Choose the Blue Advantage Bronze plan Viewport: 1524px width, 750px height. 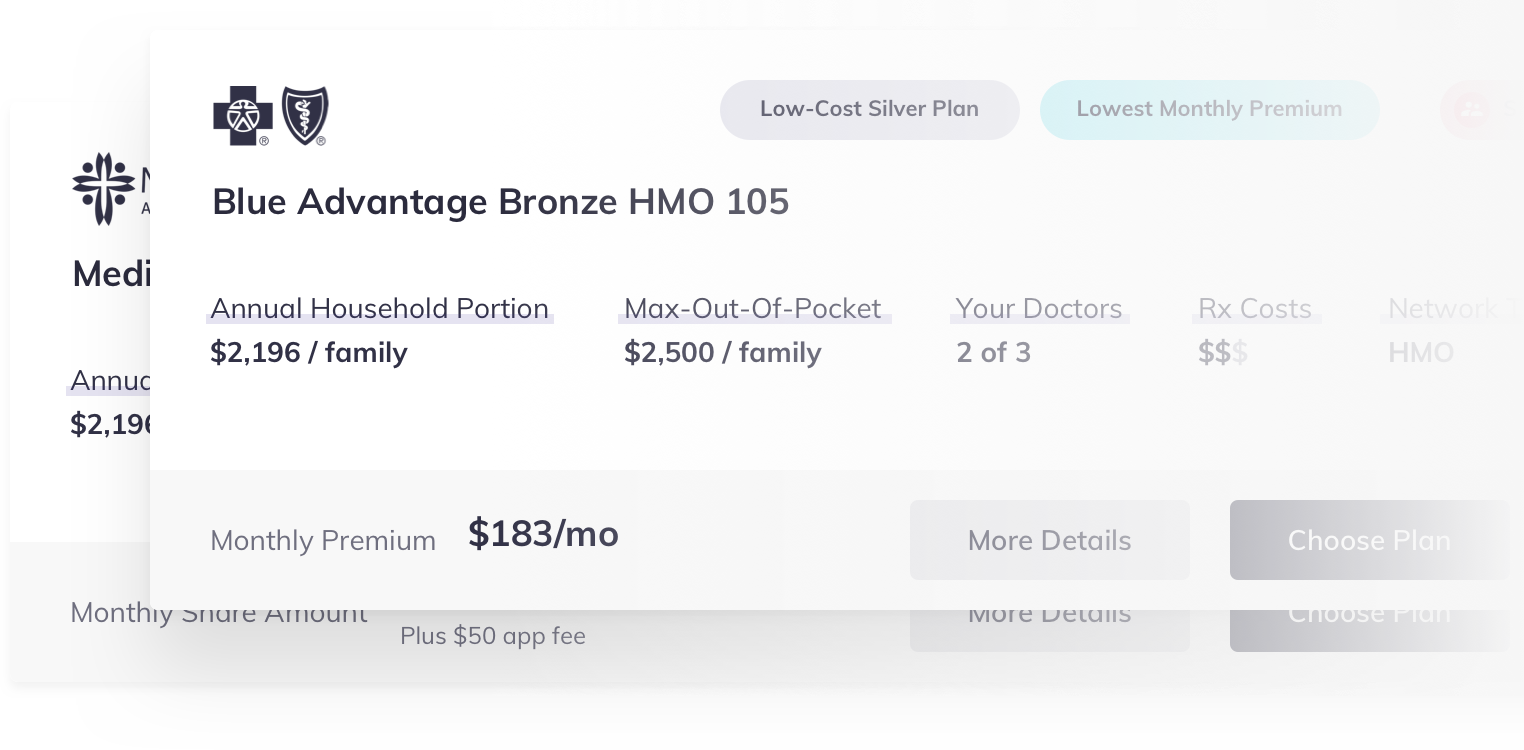point(1369,540)
